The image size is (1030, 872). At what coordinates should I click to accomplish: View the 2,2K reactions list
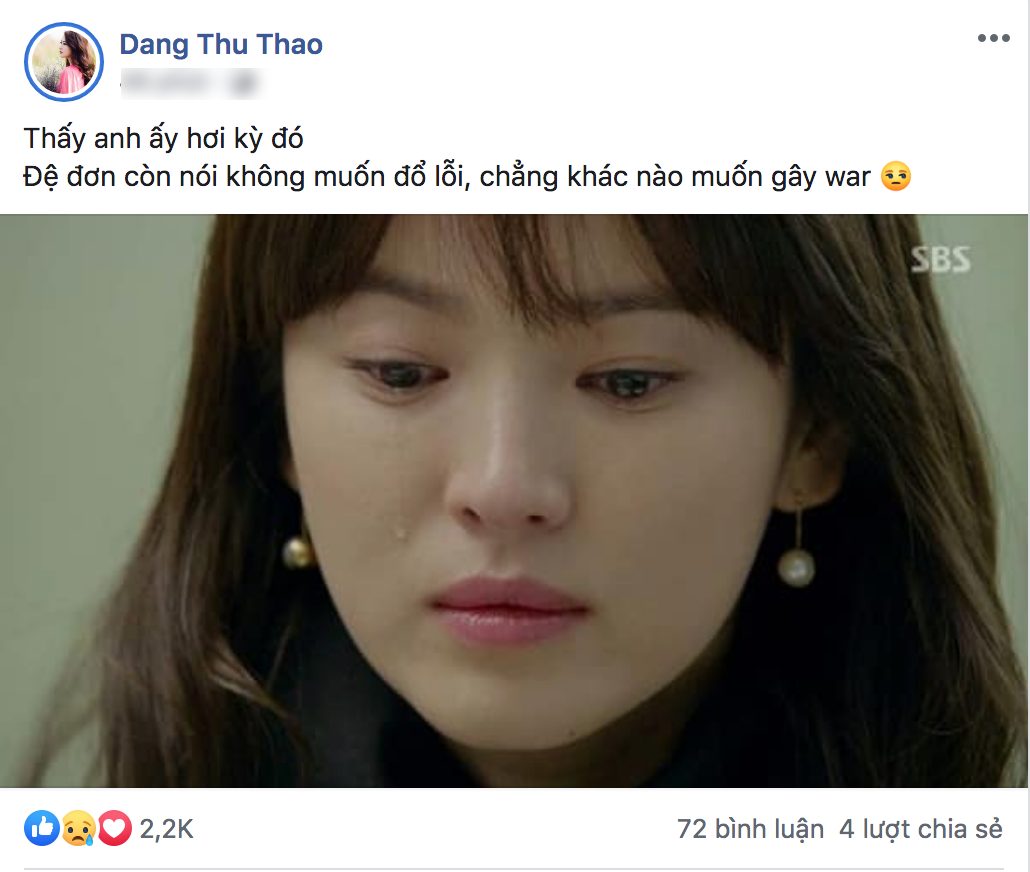tap(166, 829)
